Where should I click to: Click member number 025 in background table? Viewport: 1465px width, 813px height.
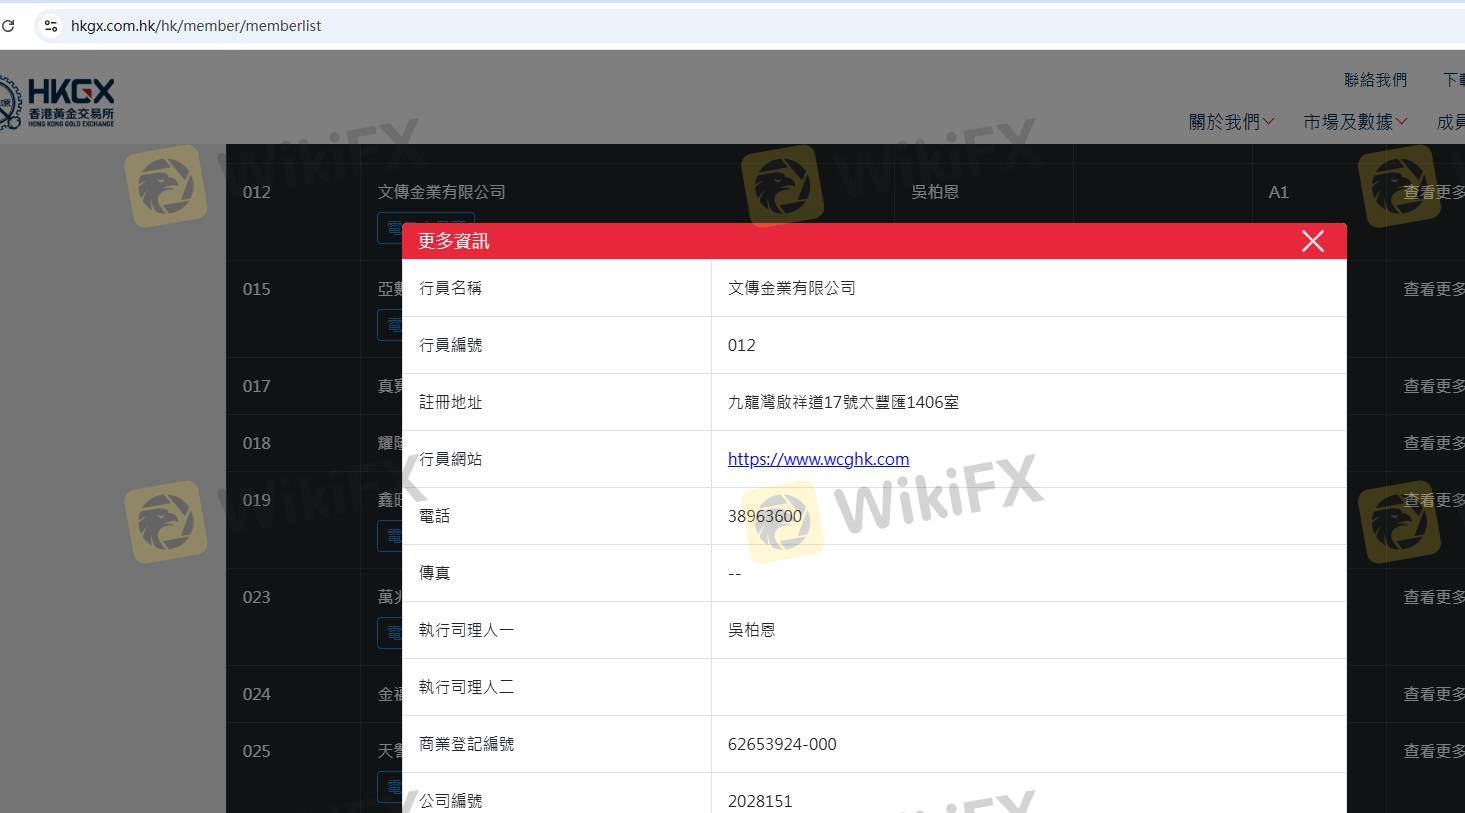pos(257,751)
